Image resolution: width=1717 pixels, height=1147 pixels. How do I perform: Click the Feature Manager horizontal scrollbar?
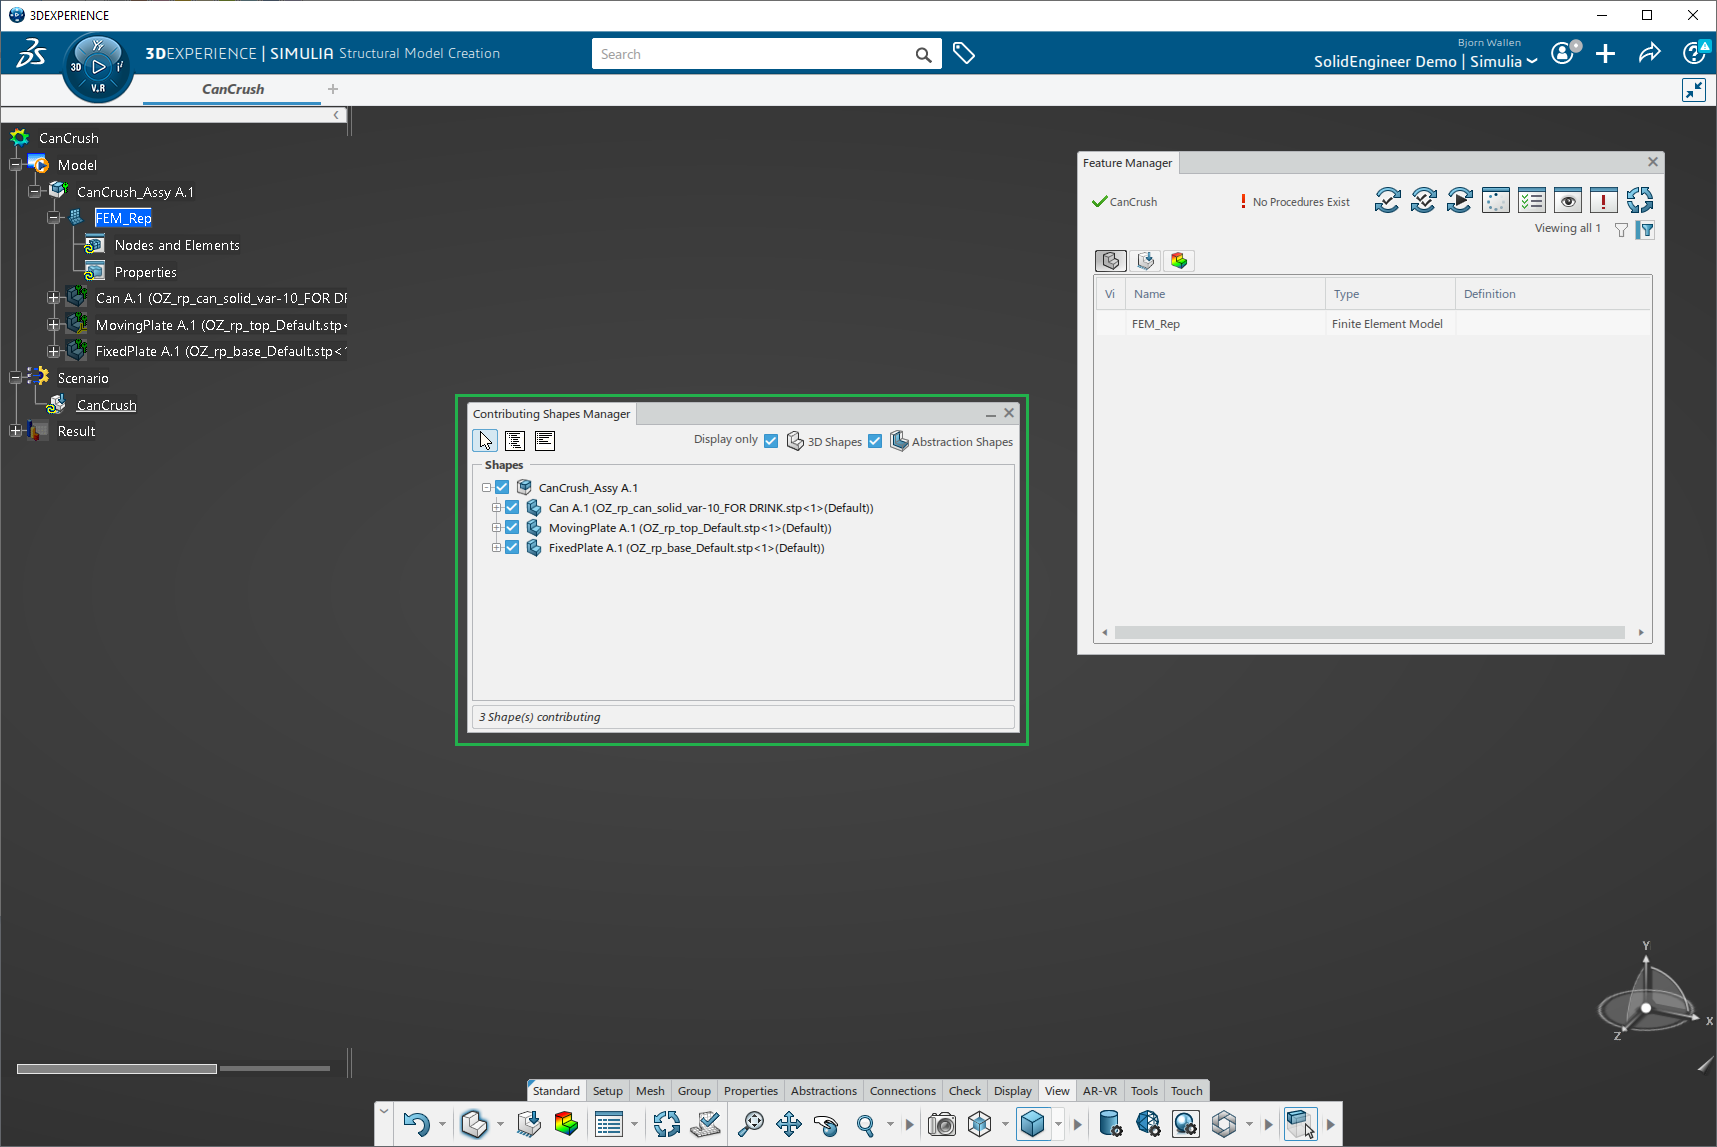(x=1368, y=632)
